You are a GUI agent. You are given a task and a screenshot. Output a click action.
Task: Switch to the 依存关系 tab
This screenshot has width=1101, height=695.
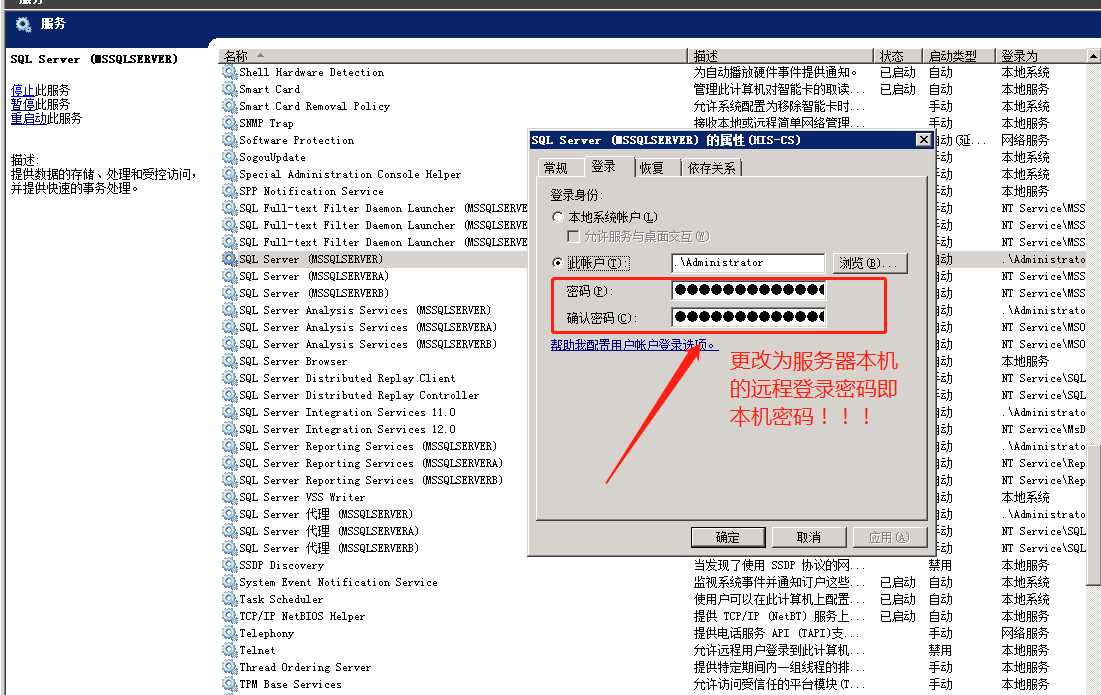pos(711,168)
